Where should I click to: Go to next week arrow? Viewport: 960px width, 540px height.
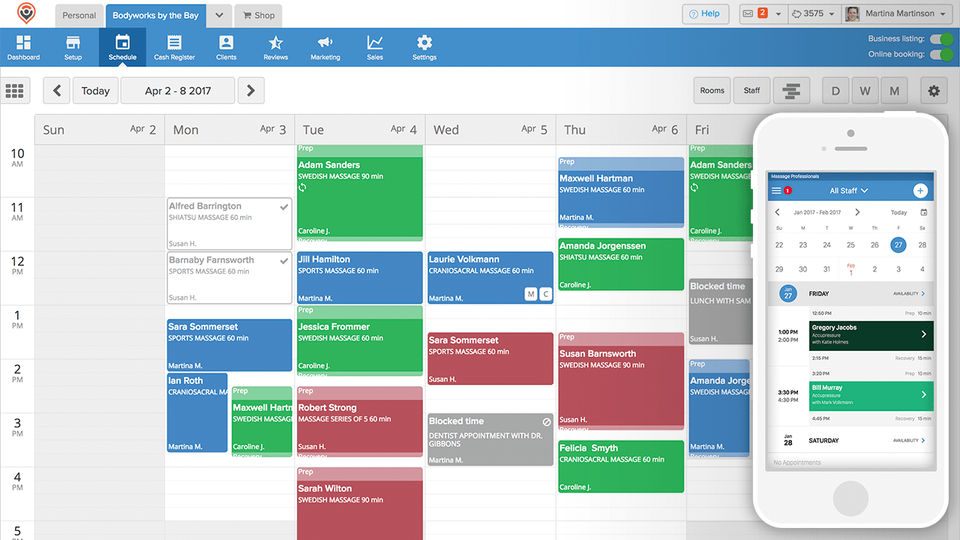(251, 91)
